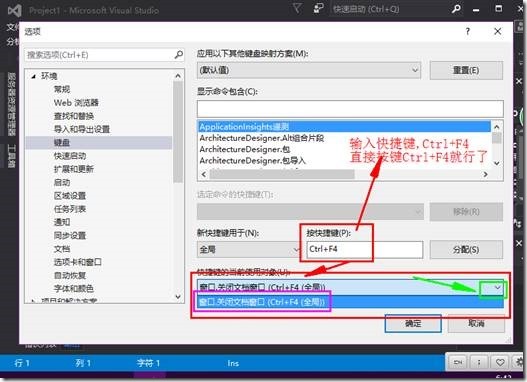This screenshot has width=527, height=382.
Task: Click the Ins indicator in status bar
Action: 233,363
